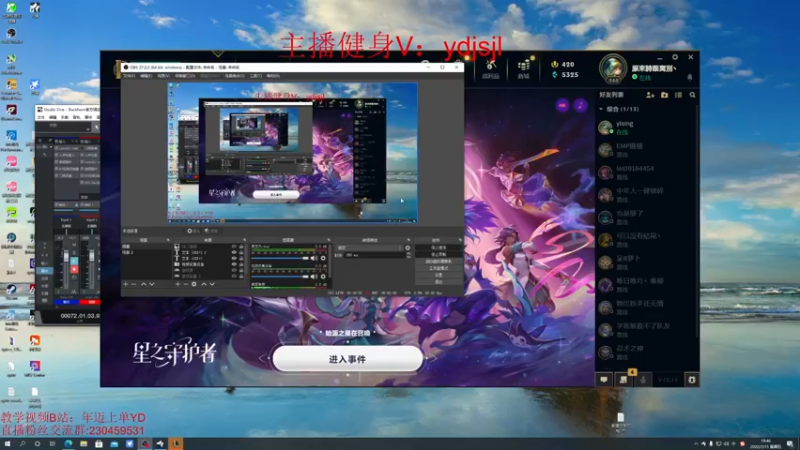
Task: Click notification bell under summoner name
Action: pyautogui.click(x=690, y=78)
